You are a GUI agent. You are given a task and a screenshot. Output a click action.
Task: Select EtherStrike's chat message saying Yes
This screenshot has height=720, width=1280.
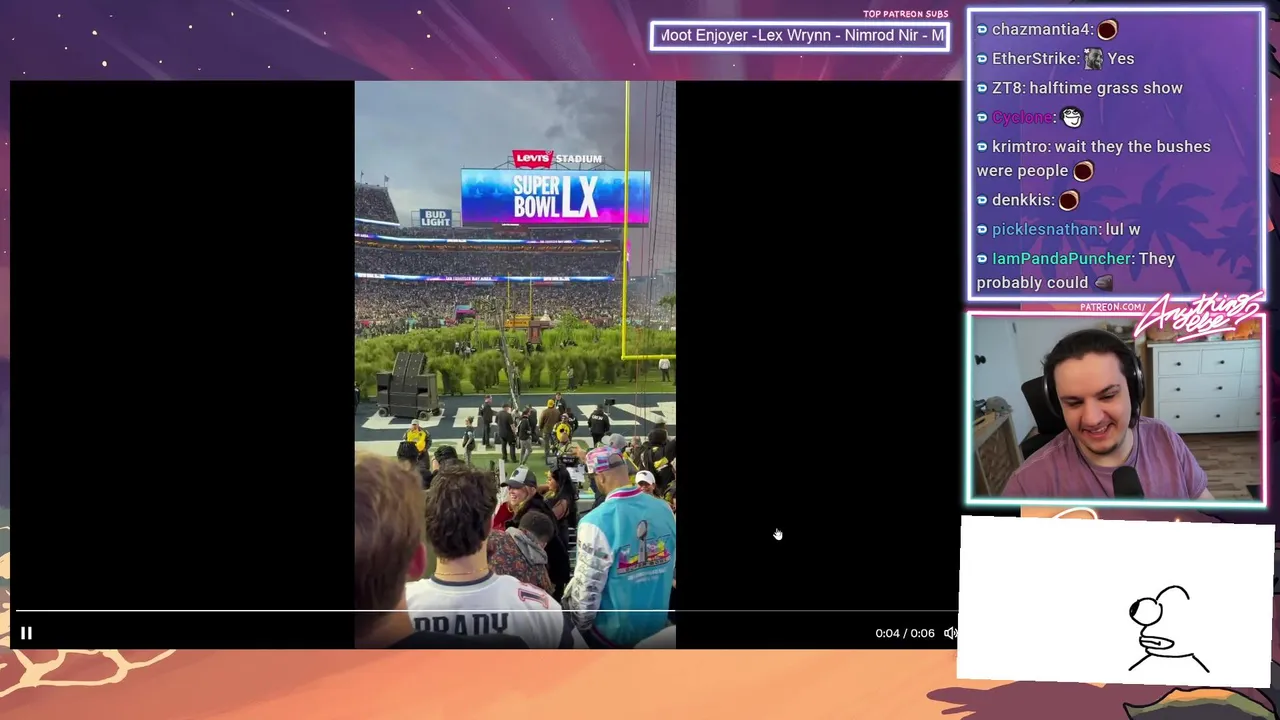1055,58
